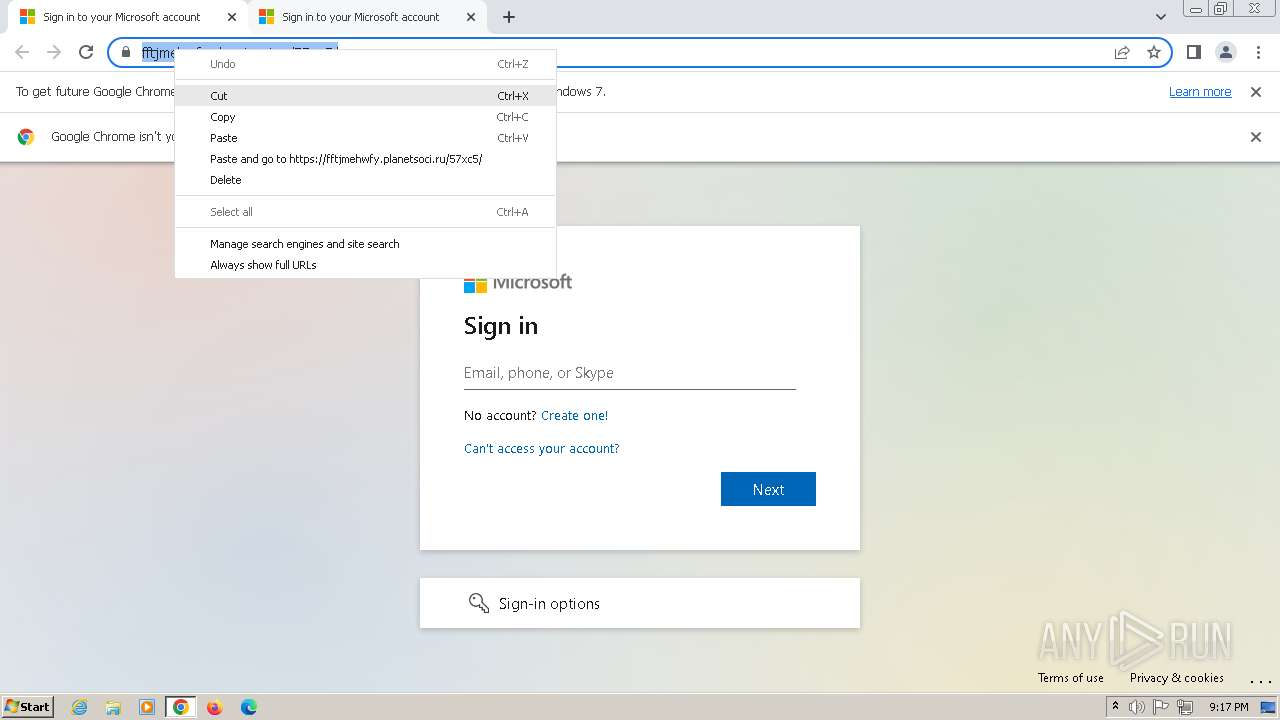Choose Copy in context menu

(x=366, y=117)
